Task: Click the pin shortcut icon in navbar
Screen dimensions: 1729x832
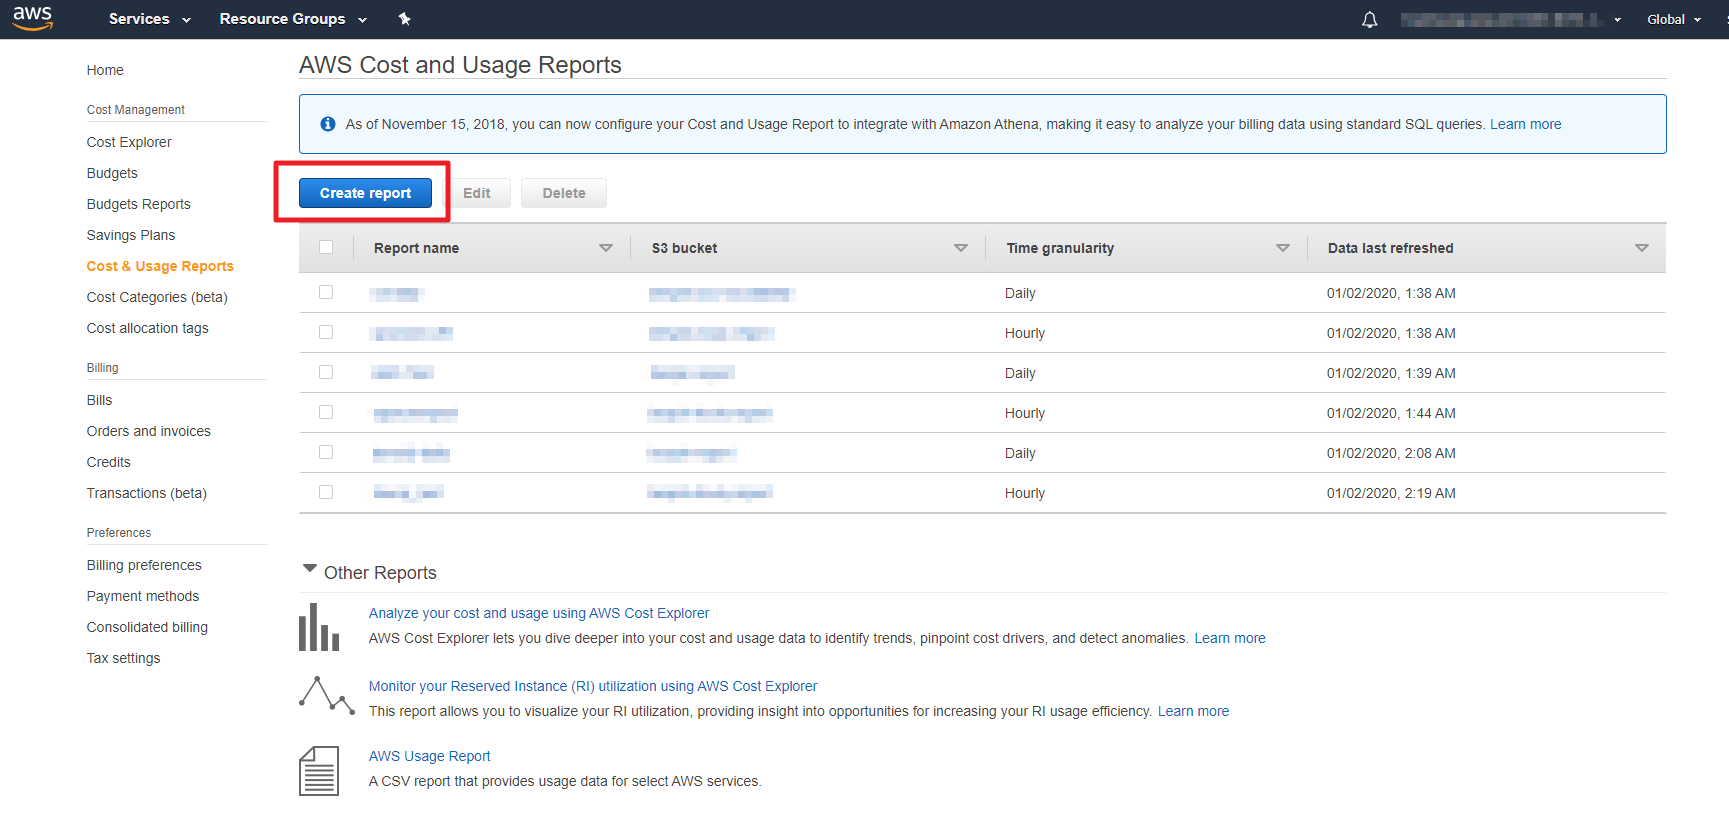Action: click(405, 19)
